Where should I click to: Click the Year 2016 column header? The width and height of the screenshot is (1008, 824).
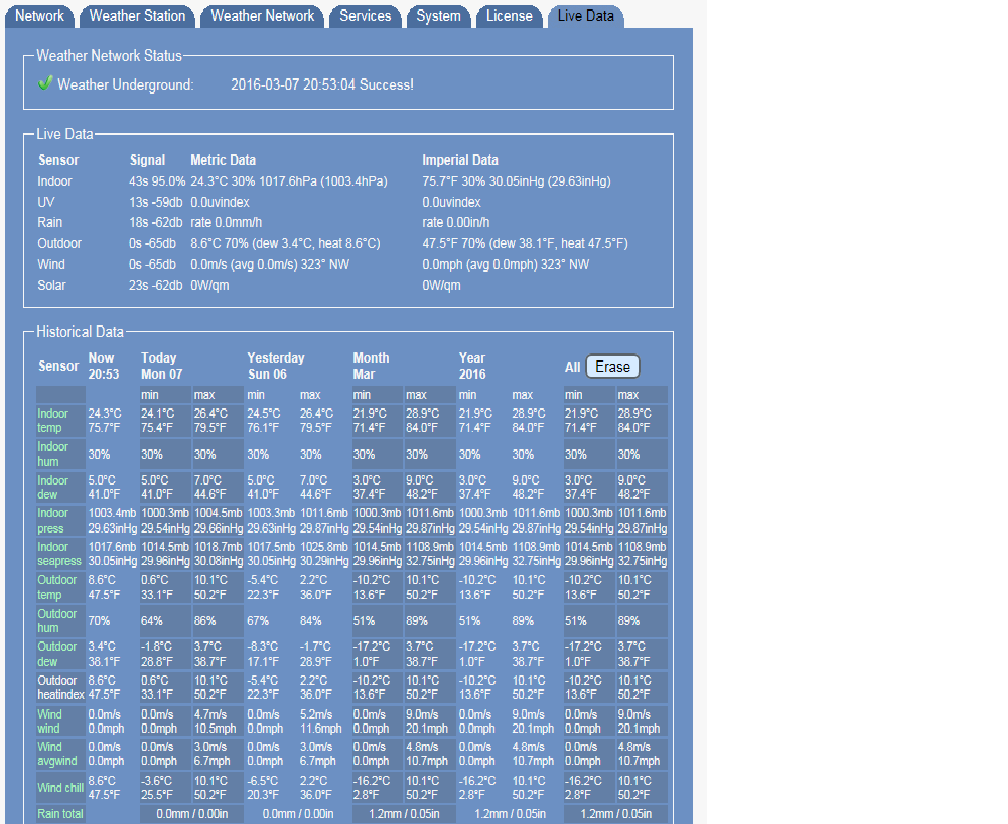[472, 366]
